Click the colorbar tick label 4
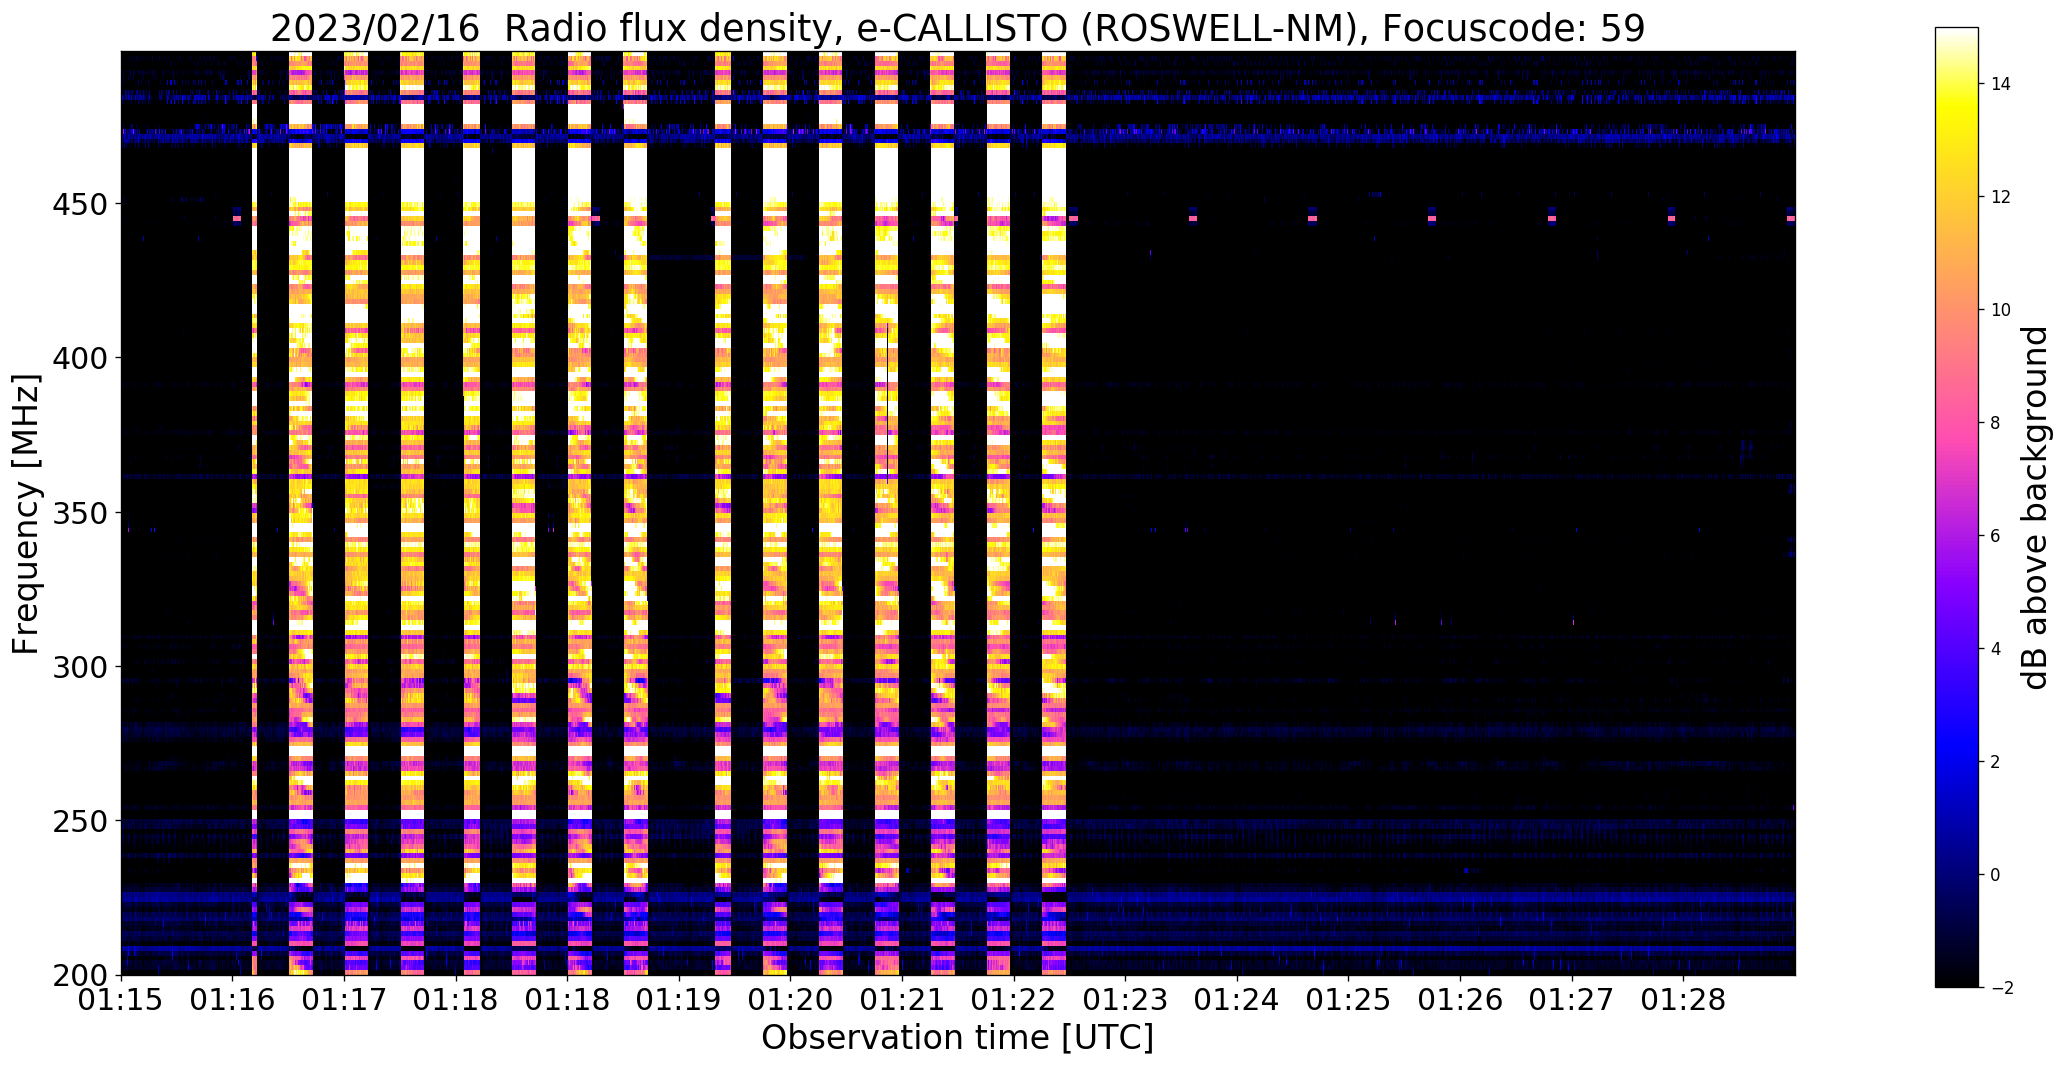Image resolution: width=2066 pixels, height=1067 pixels. [1996, 649]
